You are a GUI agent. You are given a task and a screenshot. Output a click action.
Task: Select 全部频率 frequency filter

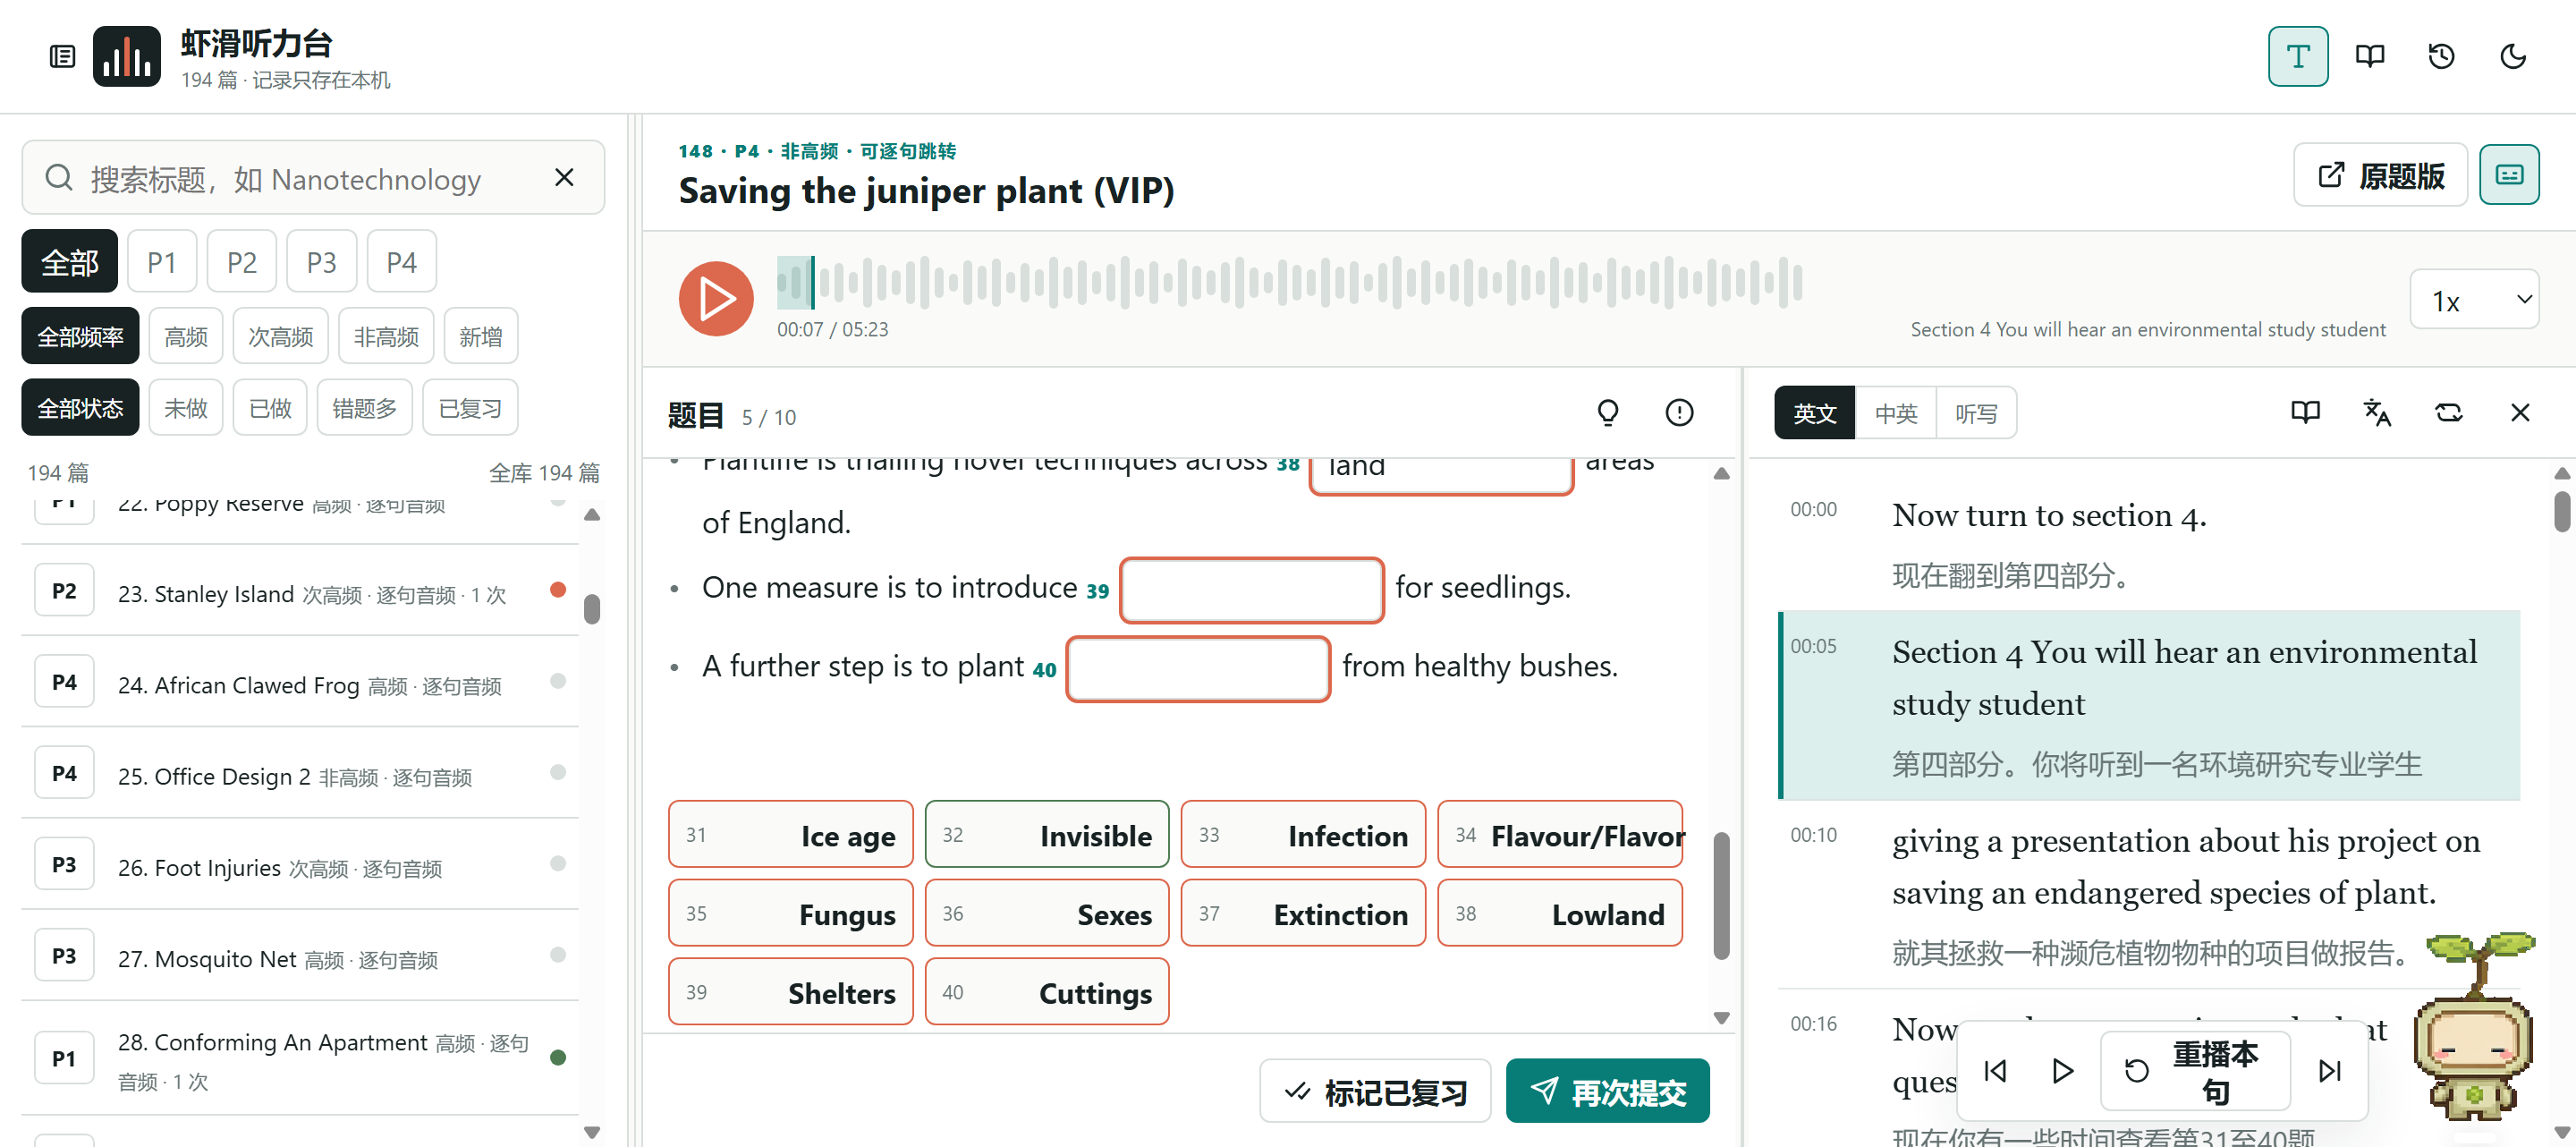point(80,336)
